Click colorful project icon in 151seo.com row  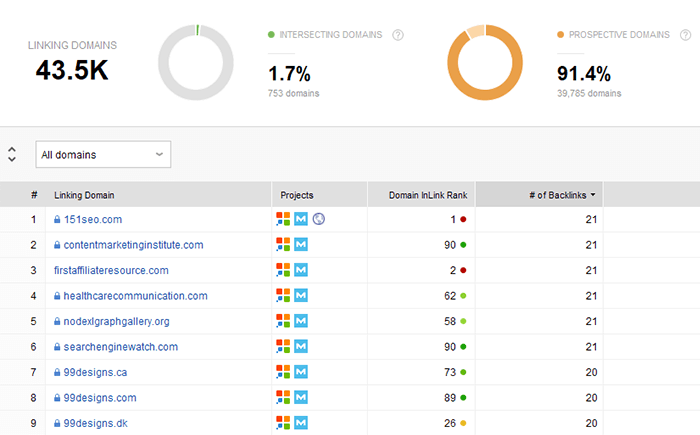[x=283, y=219]
